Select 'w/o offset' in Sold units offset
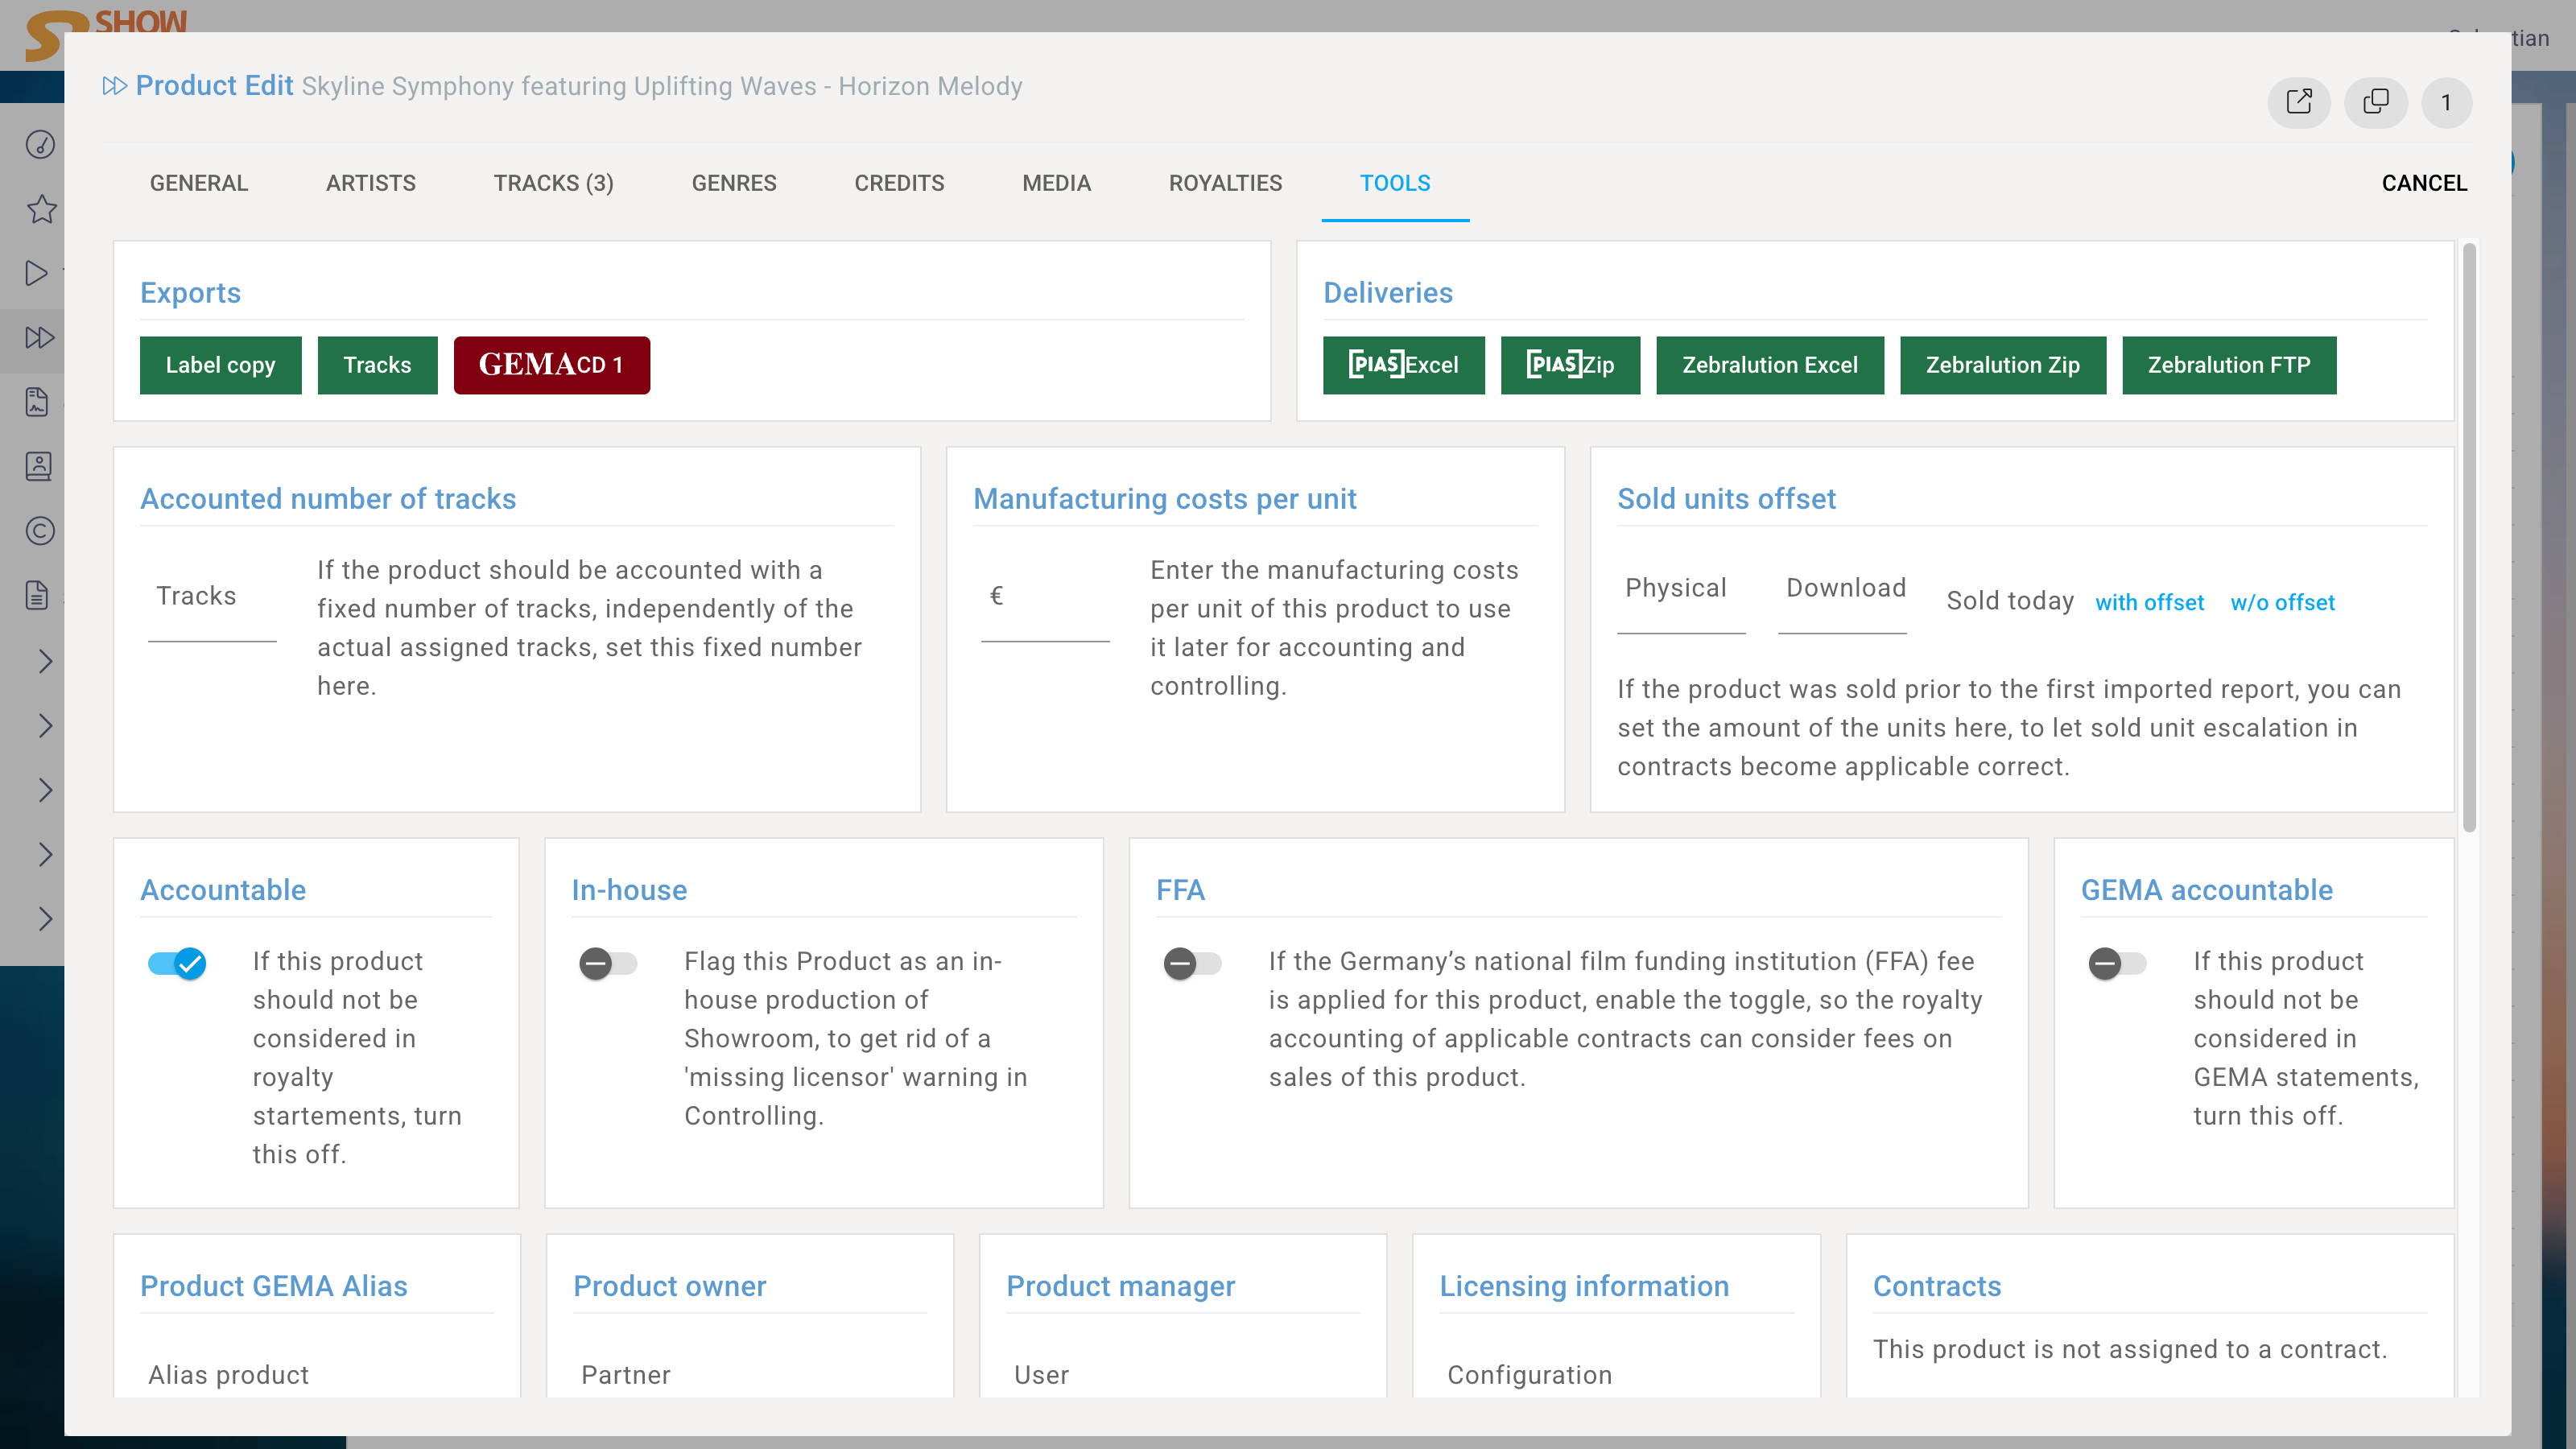 [x=2283, y=602]
